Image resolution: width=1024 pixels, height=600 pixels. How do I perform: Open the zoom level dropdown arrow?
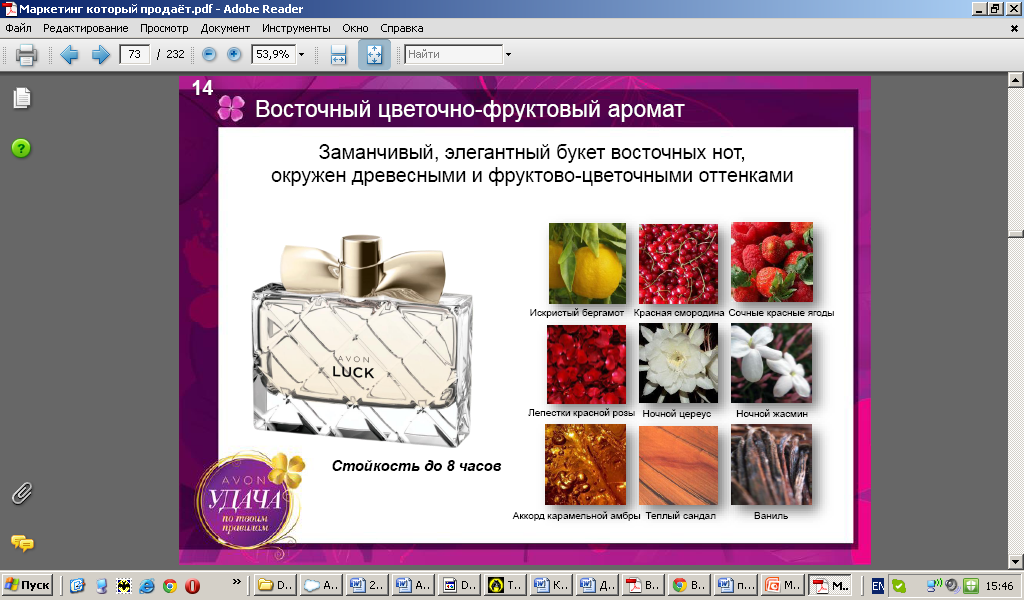[x=302, y=54]
